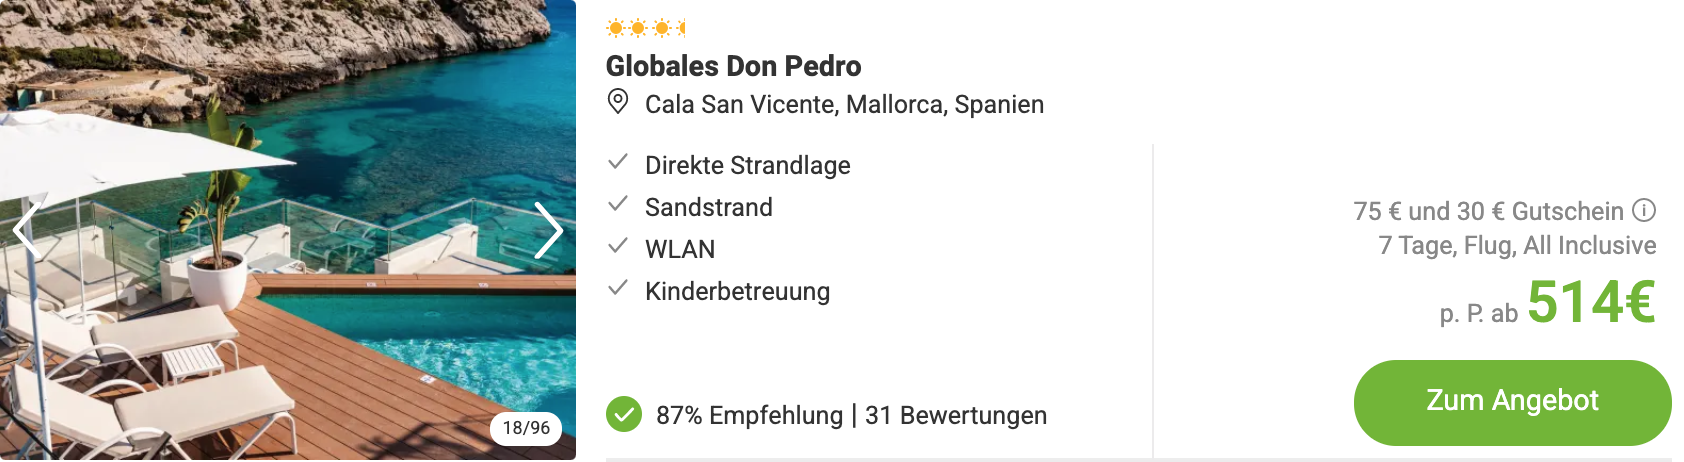Open the Globales Don Pedro hotel title
This screenshot has height=462, width=1684.
click(x=733, y=66)
